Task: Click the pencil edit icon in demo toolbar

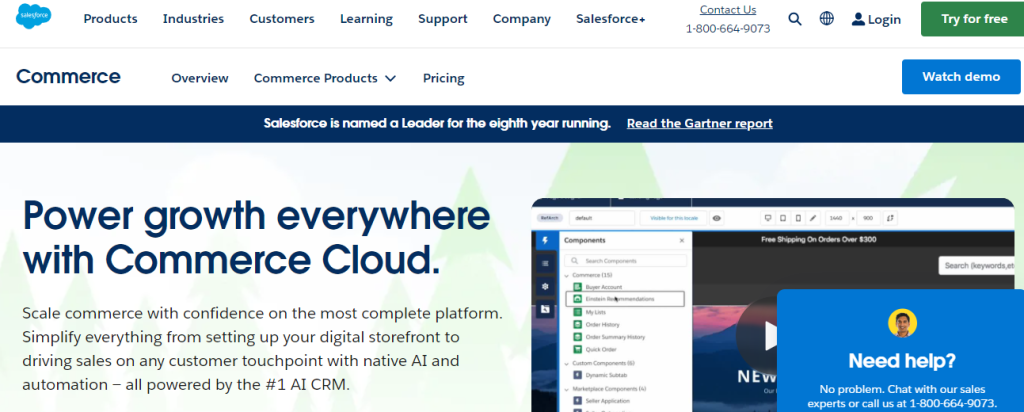Action: 812,218
